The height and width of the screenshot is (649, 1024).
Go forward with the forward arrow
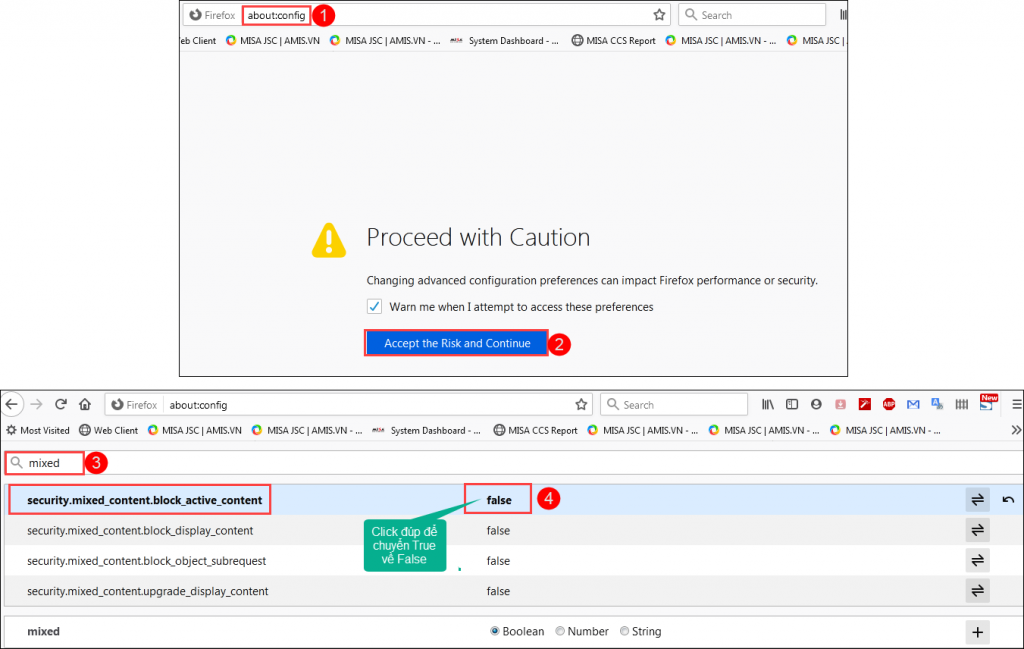coord(37,404)
